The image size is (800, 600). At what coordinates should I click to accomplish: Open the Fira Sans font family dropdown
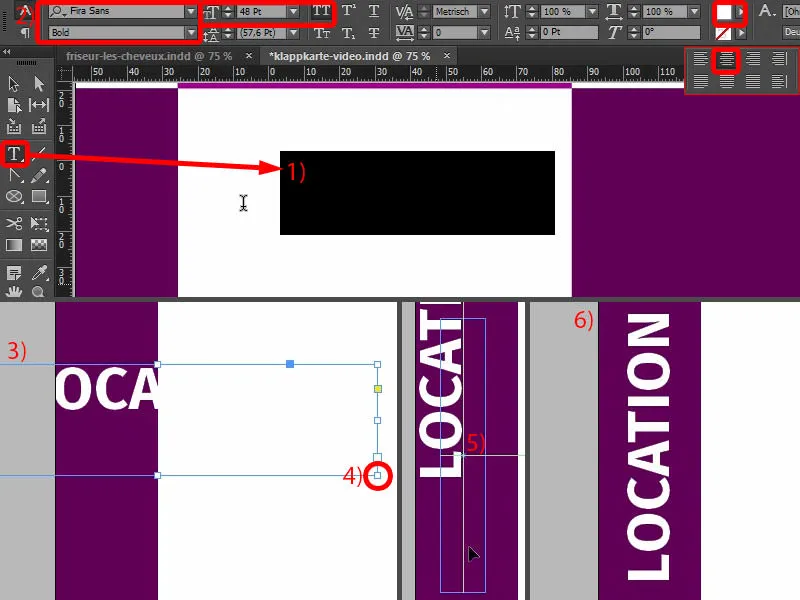190,11
